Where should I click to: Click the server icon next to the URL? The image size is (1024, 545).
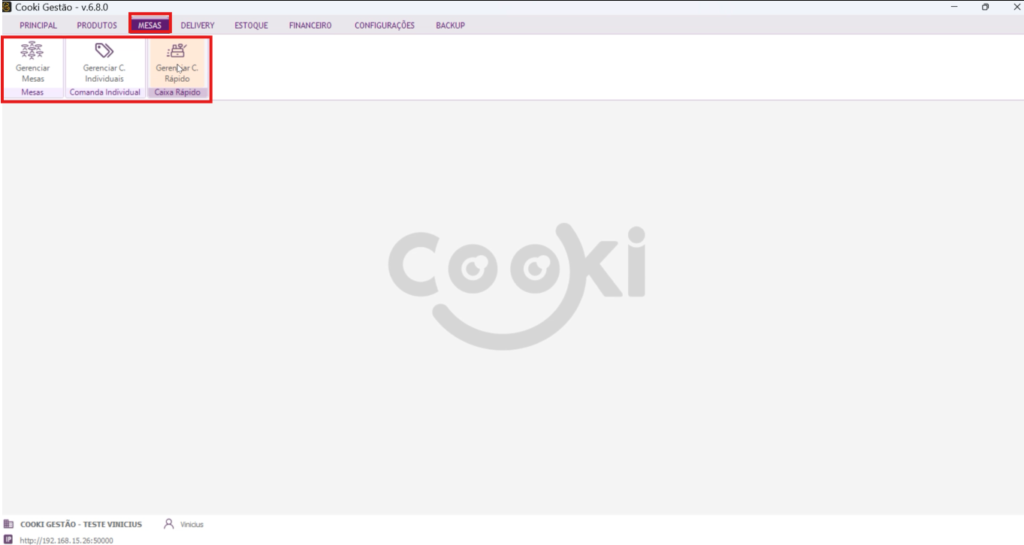click(9, 539)
